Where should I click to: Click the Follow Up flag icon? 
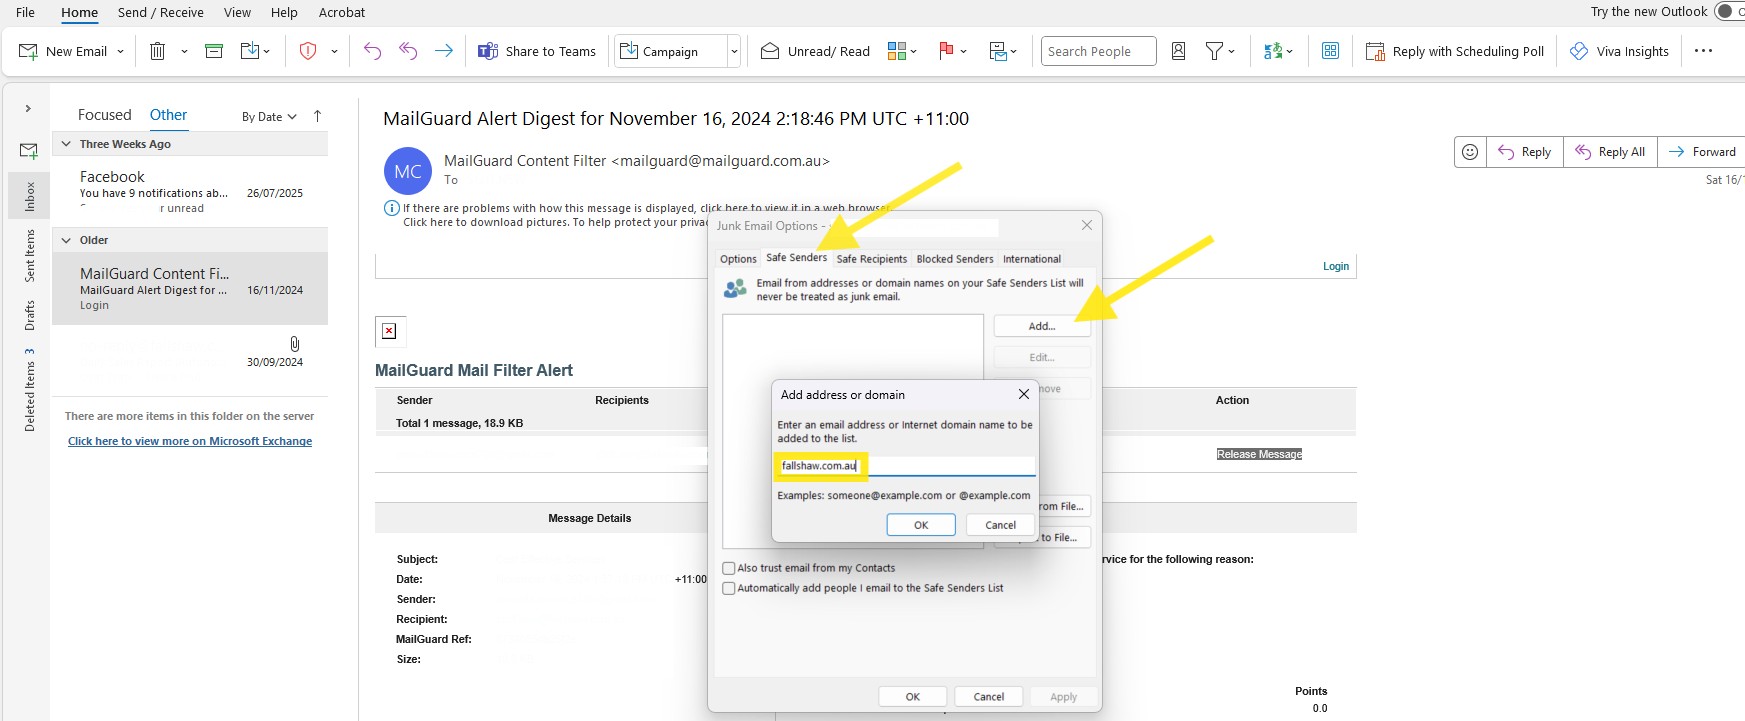(x=946, y=51)
